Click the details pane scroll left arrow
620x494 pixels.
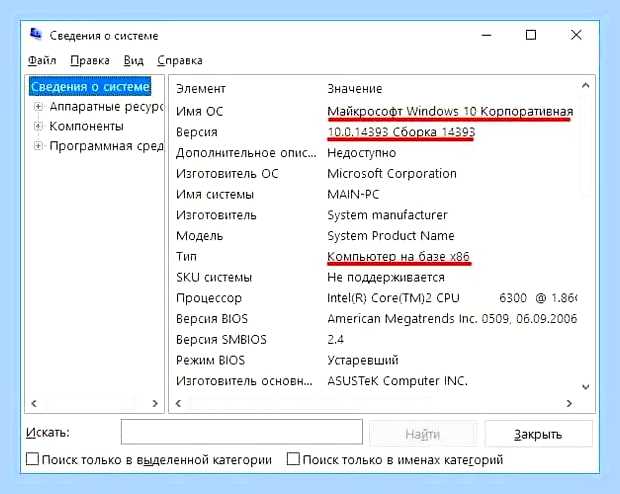tap(178, 403)
